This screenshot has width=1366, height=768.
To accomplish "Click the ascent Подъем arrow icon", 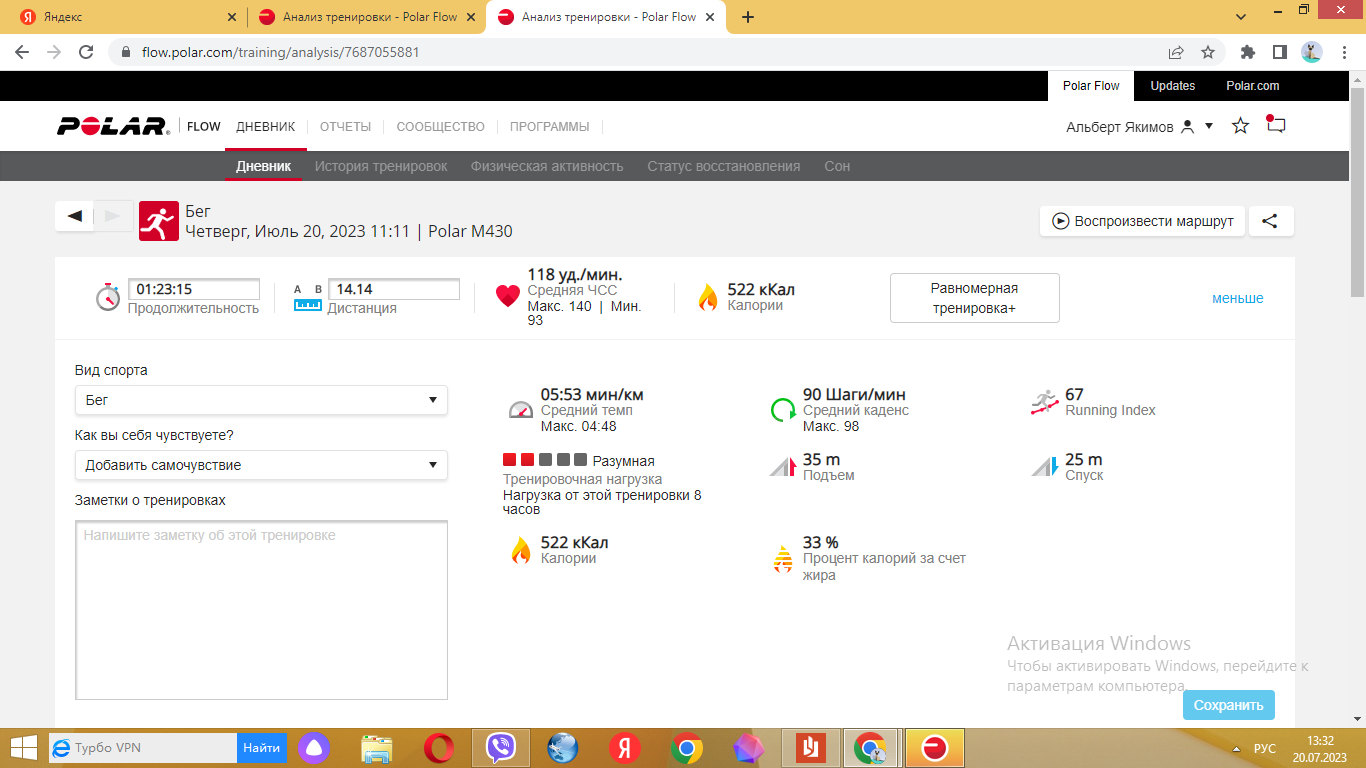I will click(x=782, y=466).
